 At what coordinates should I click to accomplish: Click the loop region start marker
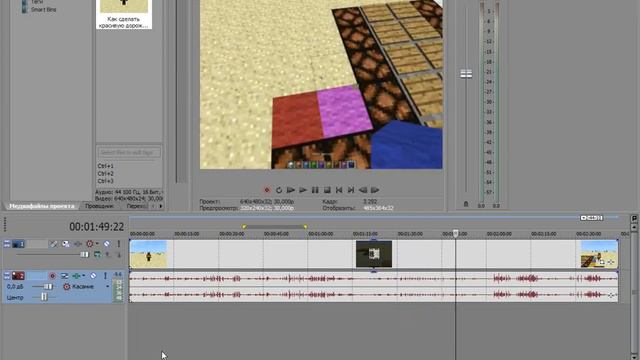(244, 227)
